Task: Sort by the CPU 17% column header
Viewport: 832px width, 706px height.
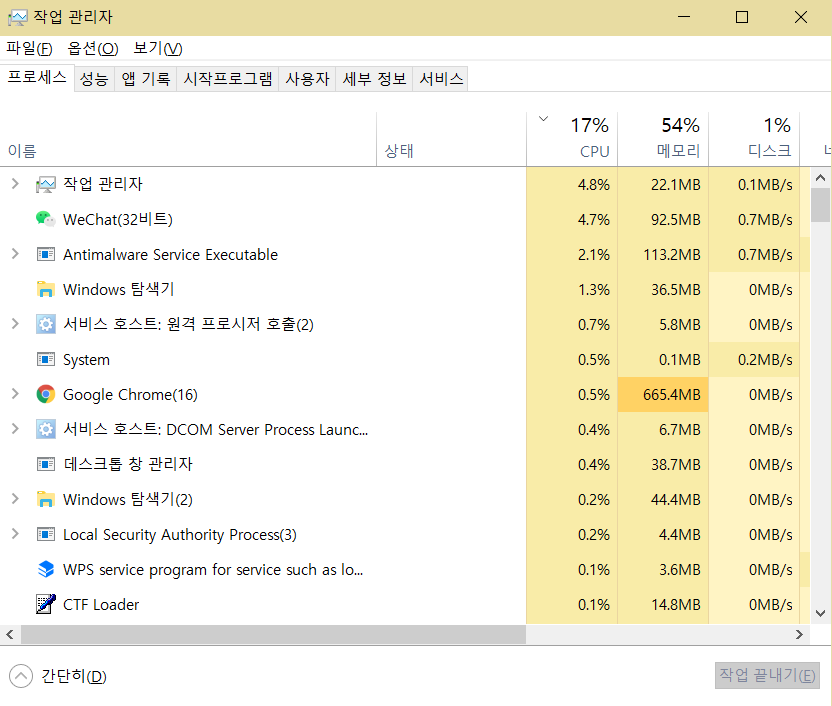Action: coord(572,139)
